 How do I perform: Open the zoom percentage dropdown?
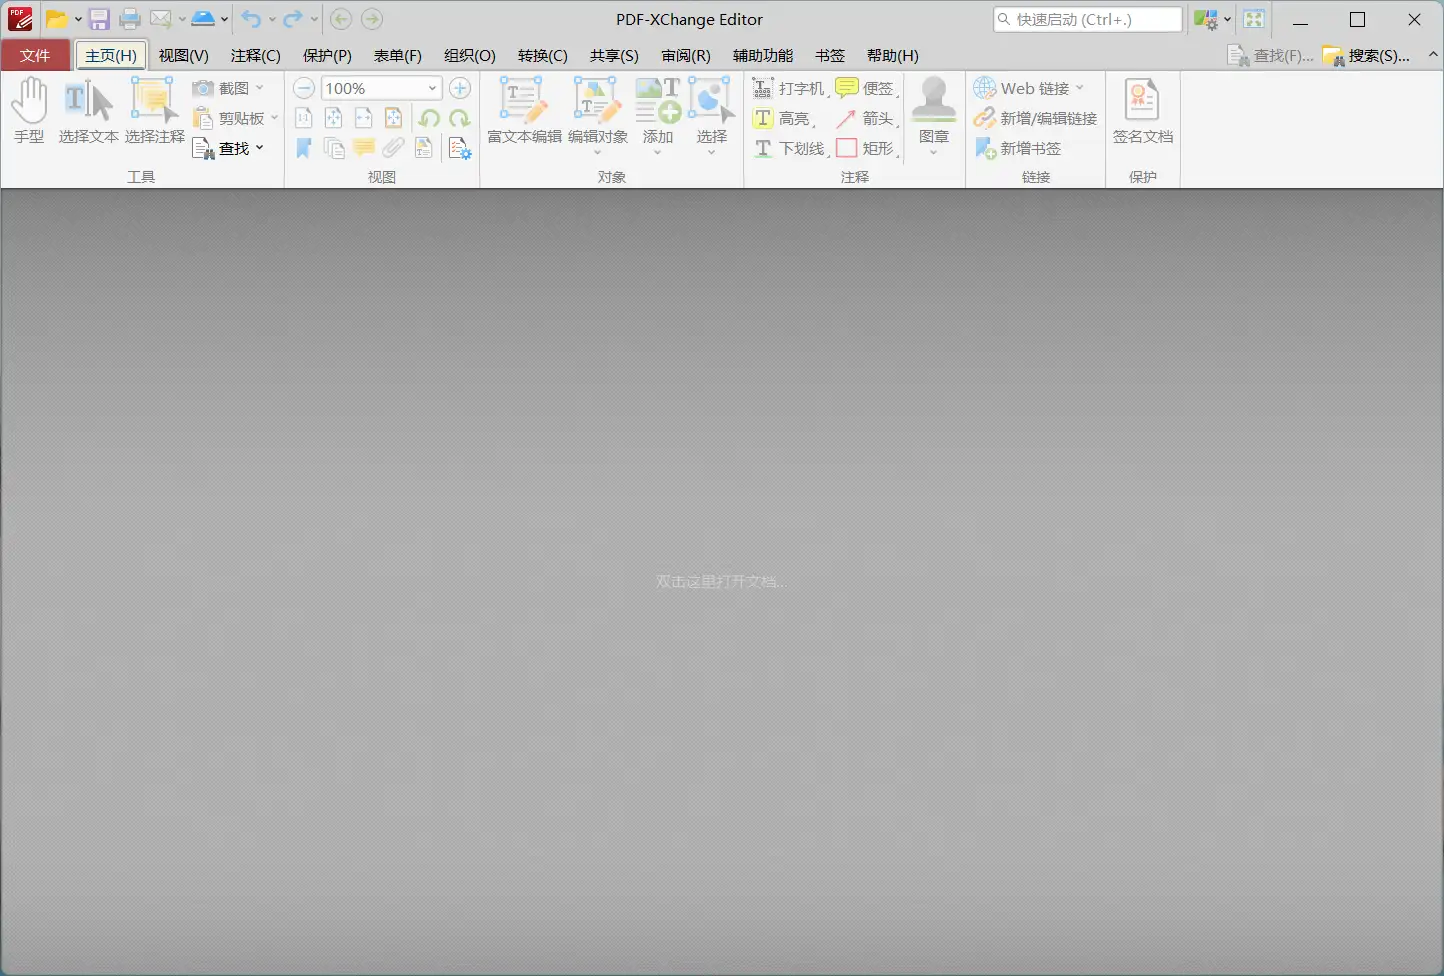coord(431,88)
